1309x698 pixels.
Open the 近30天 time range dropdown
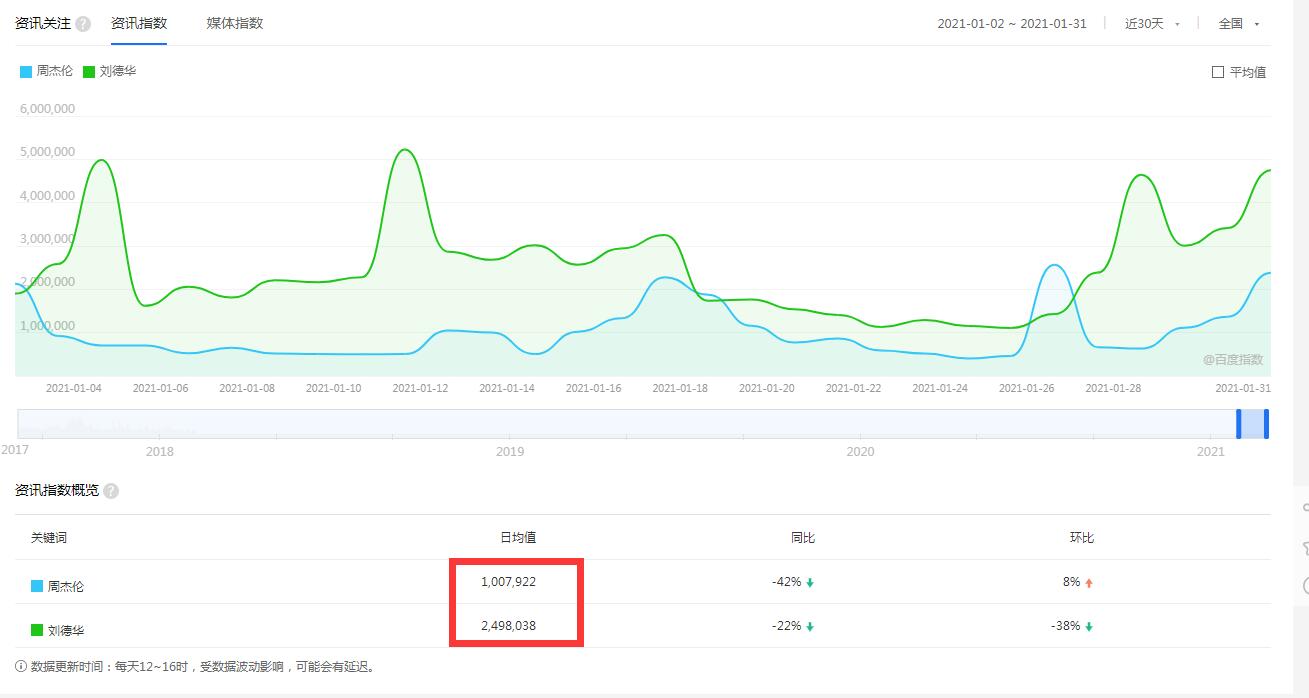pos(1152,24)
